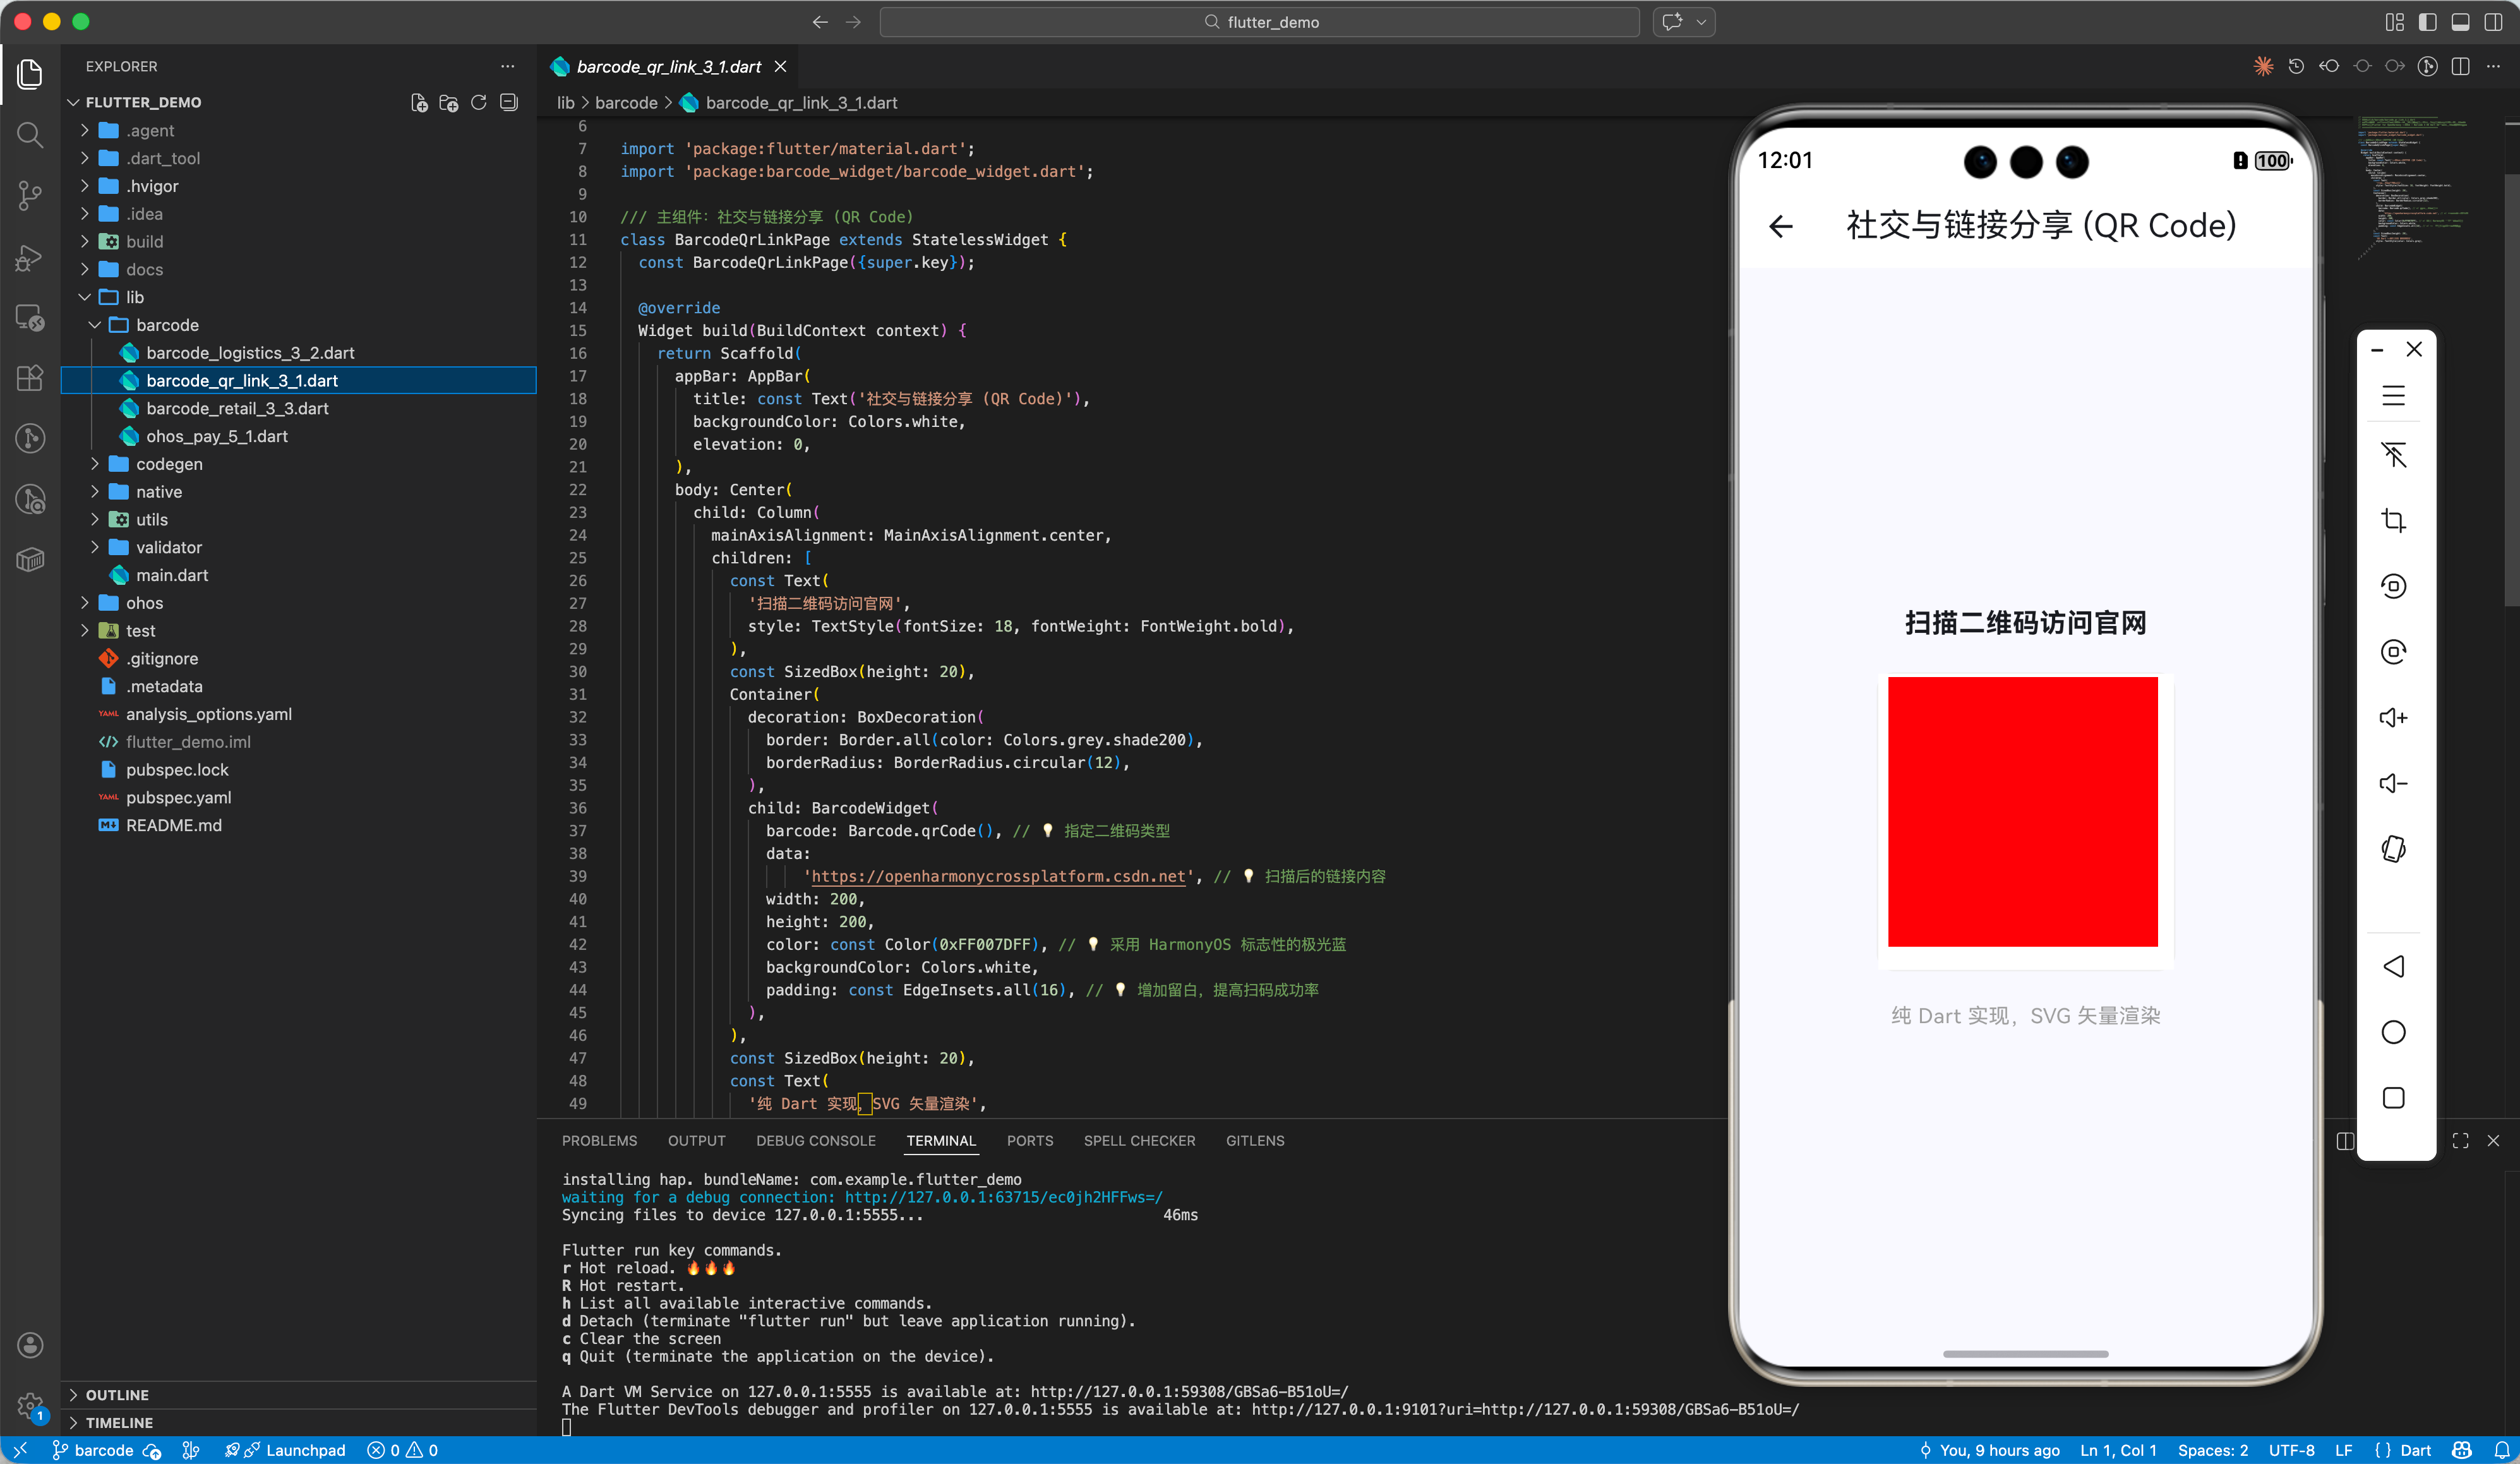The width and height of the screenshot is (2520, 1464).
Task: Toggle the bottom panel layout icon
Action: tap(2460, 22)
